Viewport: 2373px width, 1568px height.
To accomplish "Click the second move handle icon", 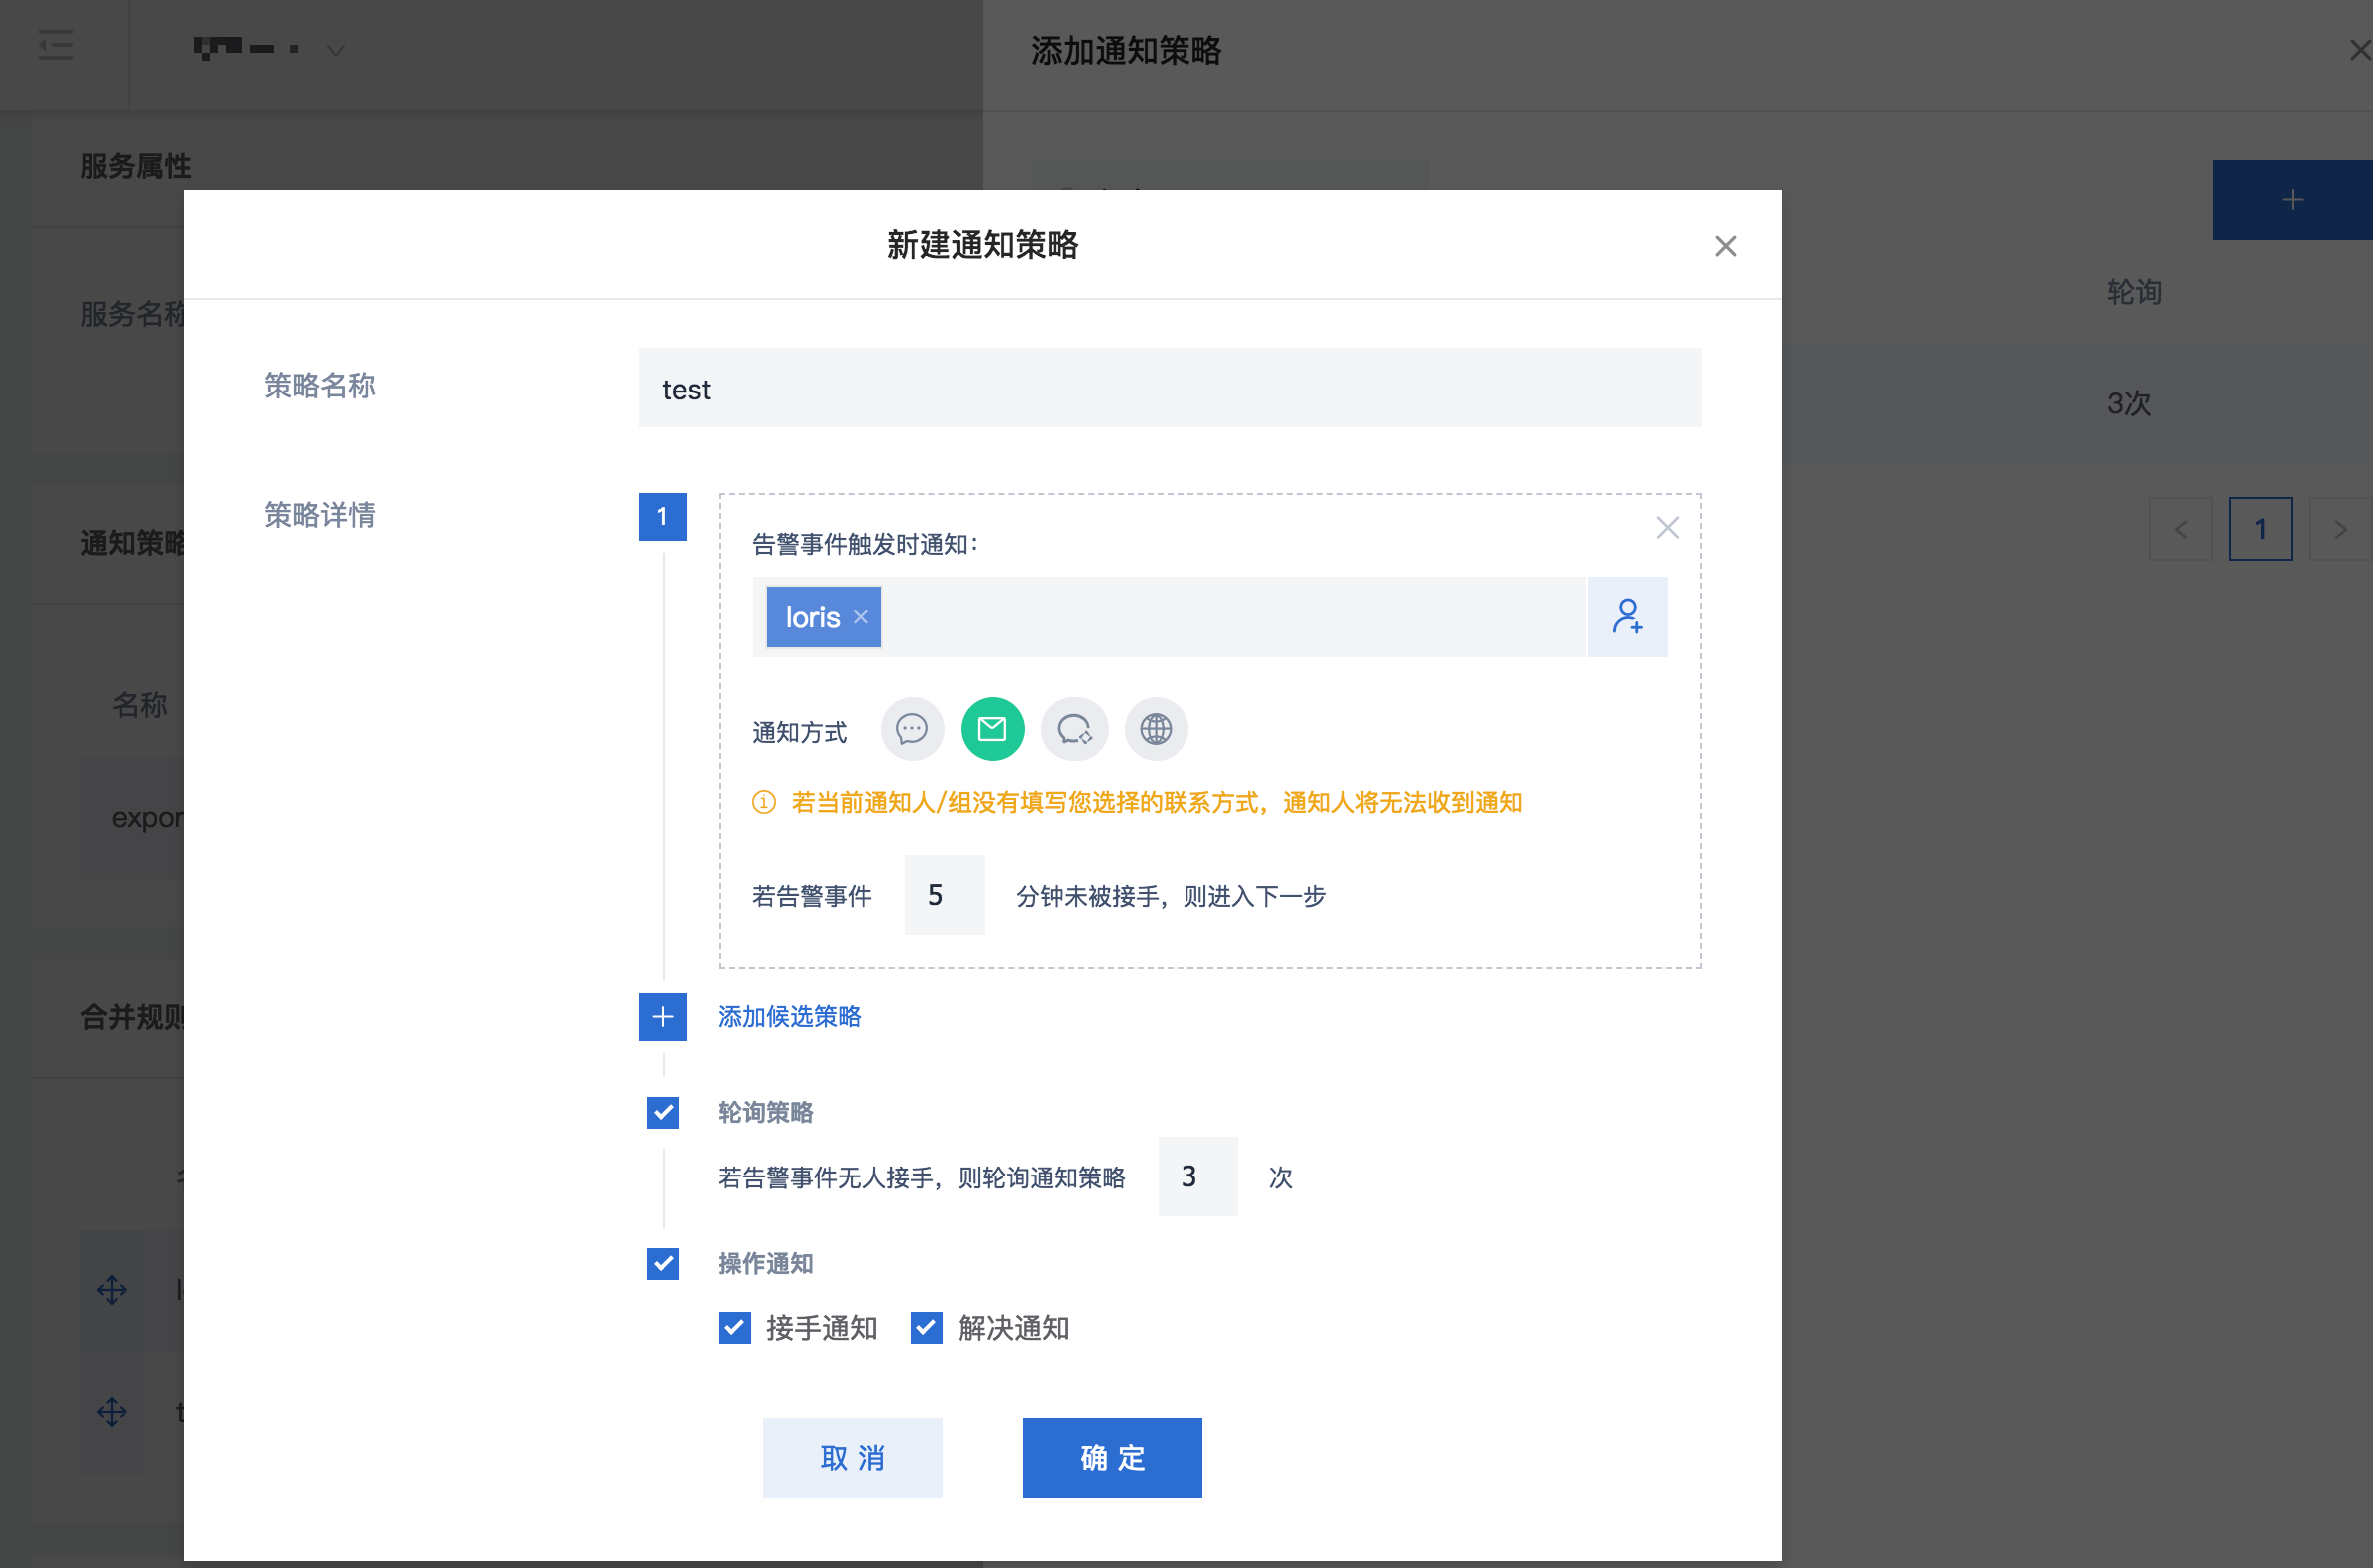I will click(111, 1412).
